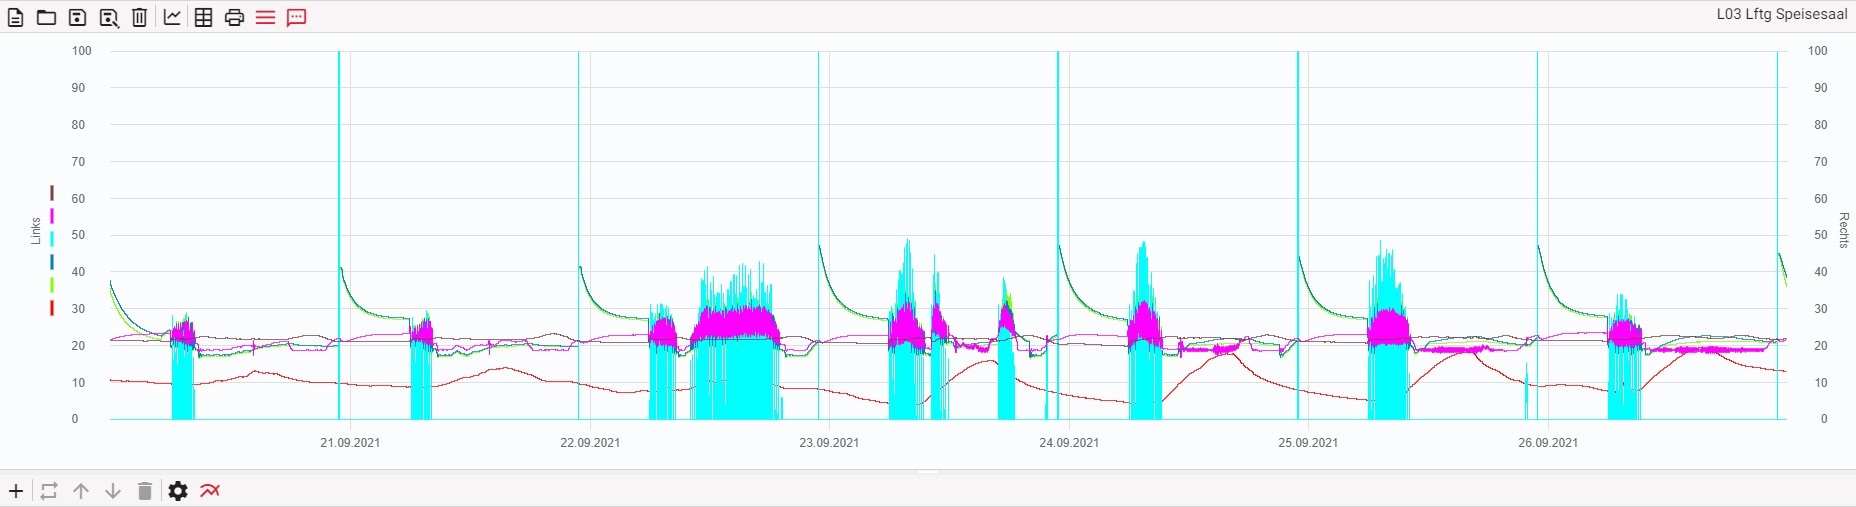Select the red curve legend marker
The width and height of the screenshot is (1856, 507).
click(52, 308)
